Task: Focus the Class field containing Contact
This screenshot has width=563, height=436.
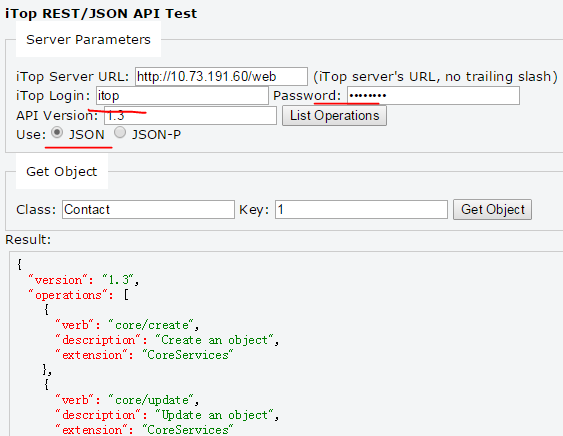Action: pyautogui.click(x=148, y=209)
